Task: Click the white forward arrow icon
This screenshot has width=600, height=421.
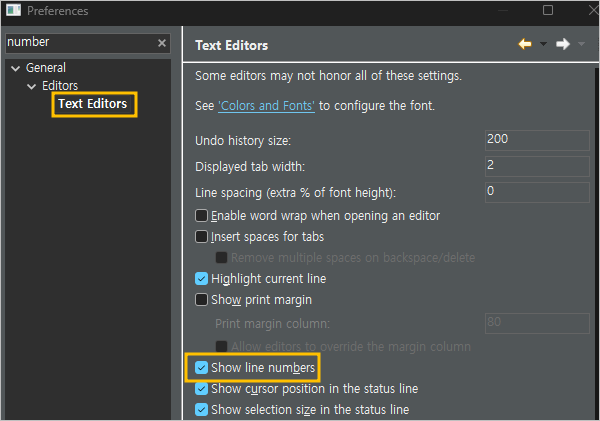Action: pyautogui.click(x=563, y=44)
